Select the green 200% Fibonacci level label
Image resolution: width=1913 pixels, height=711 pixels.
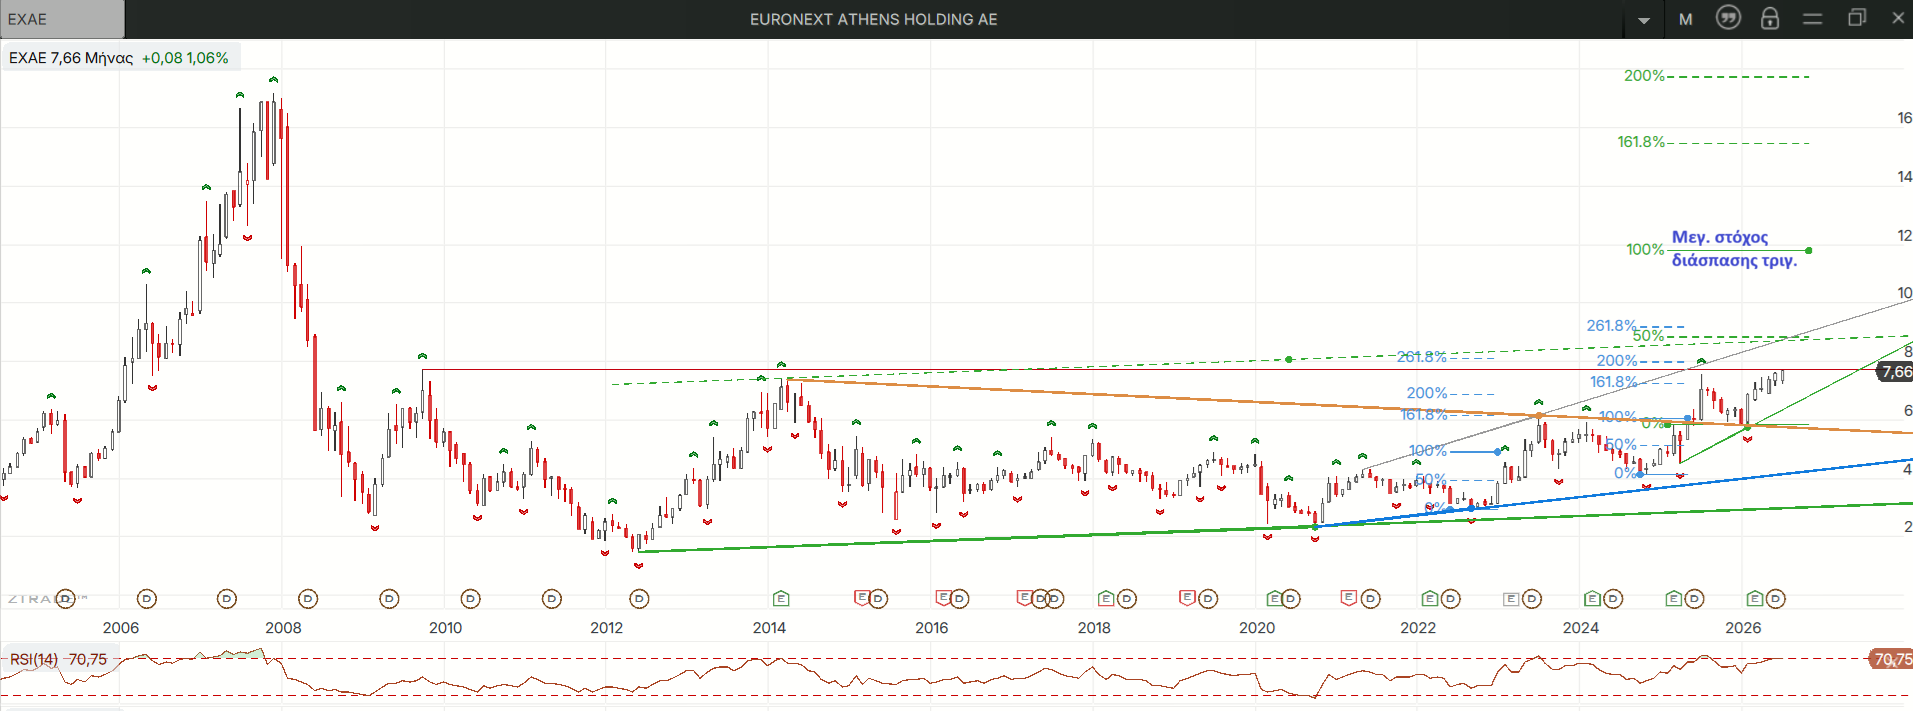(1644, 76)
